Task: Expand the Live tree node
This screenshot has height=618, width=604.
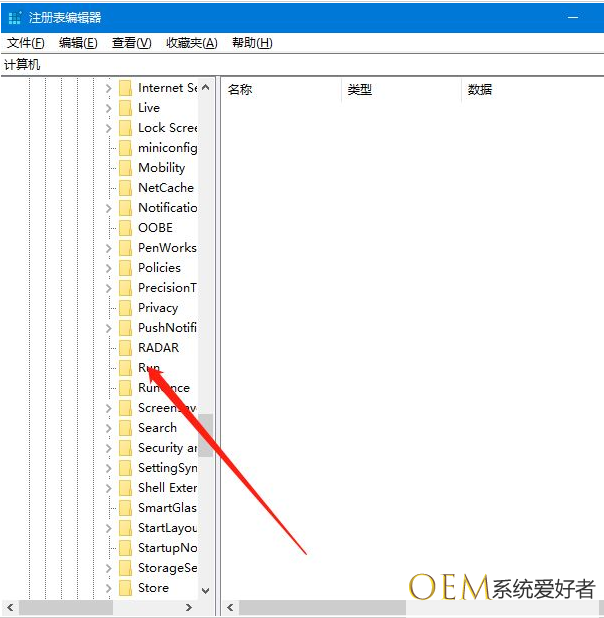Action: [109, 108]
